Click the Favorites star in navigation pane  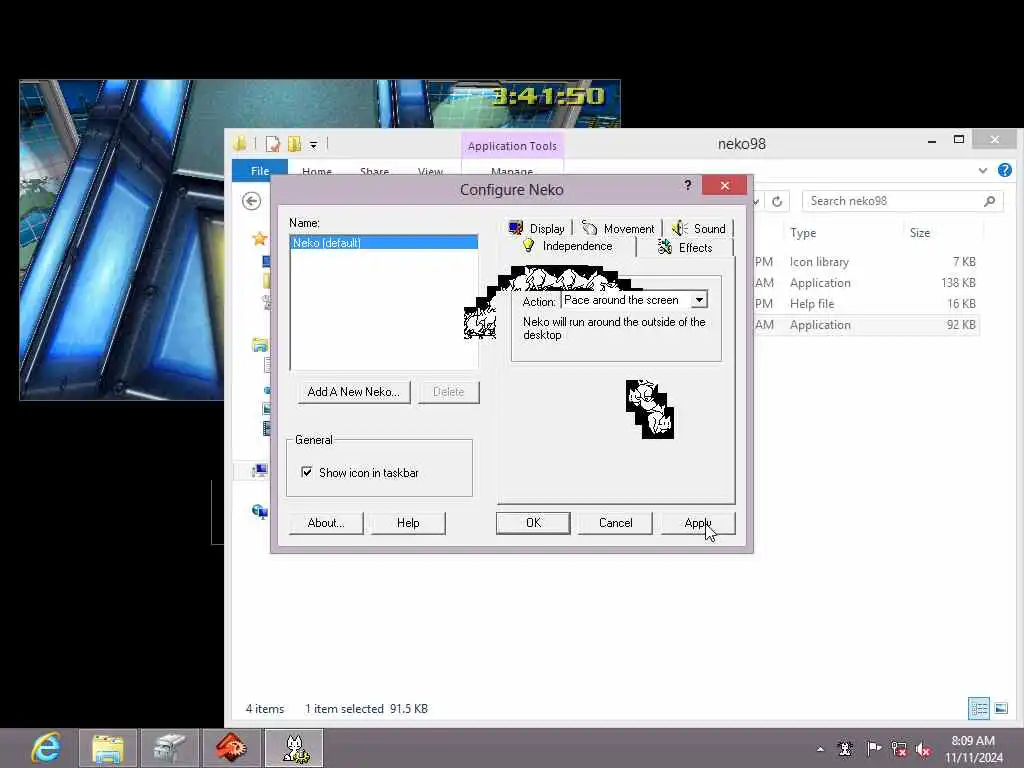[x=259, y=238]
